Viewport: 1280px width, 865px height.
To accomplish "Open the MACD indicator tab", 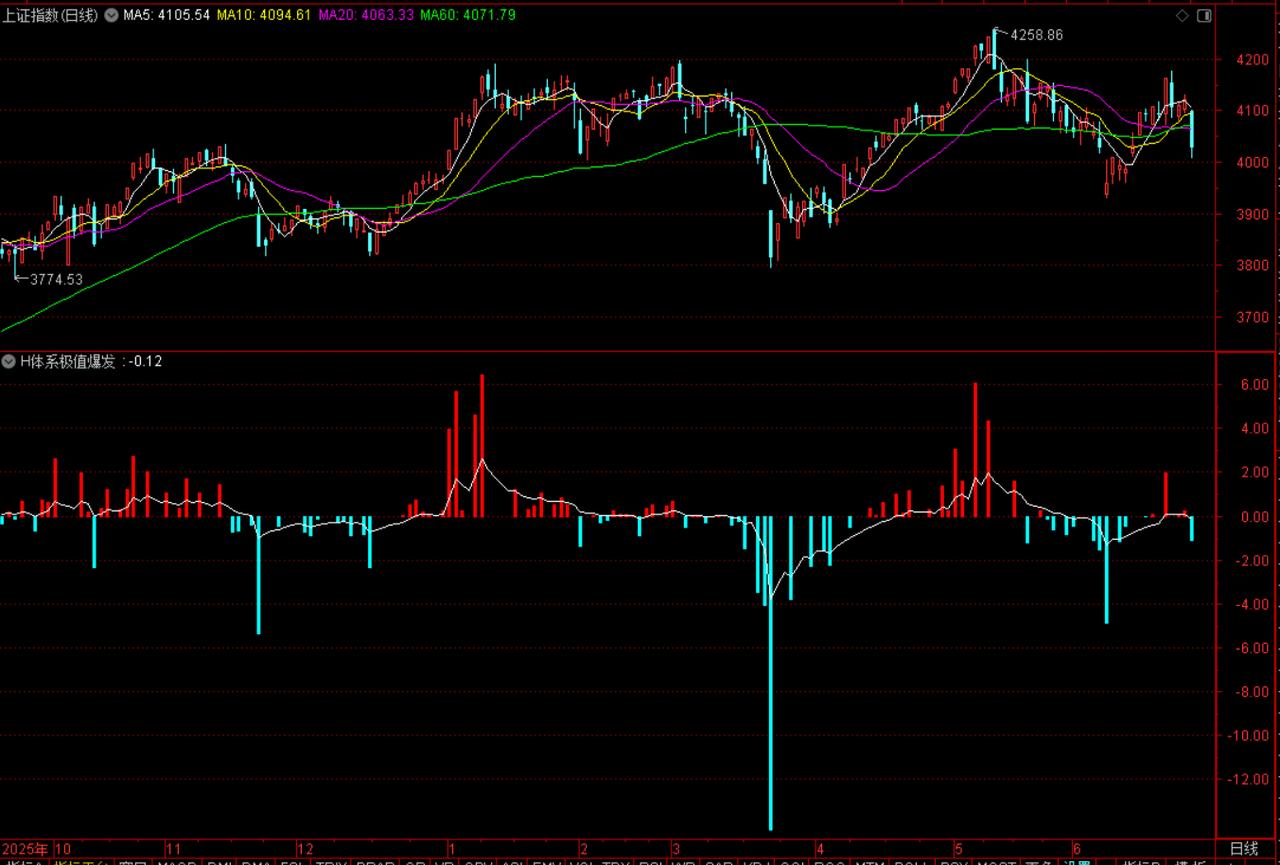I will (x=178, y=861).
